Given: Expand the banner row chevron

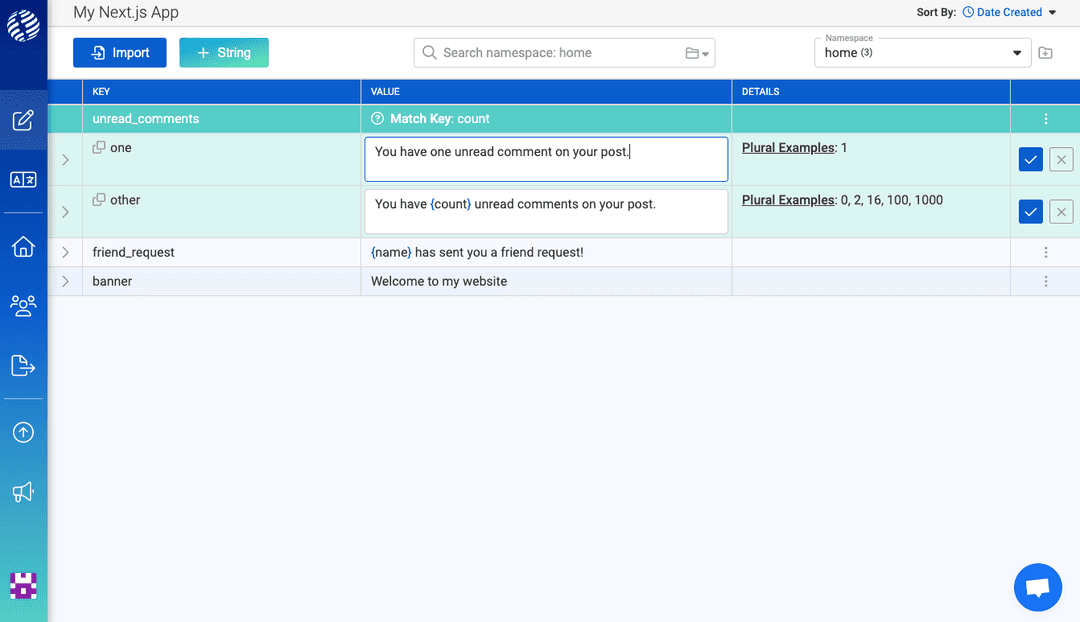Looking at the screenshot, I should tap(65, 282).
